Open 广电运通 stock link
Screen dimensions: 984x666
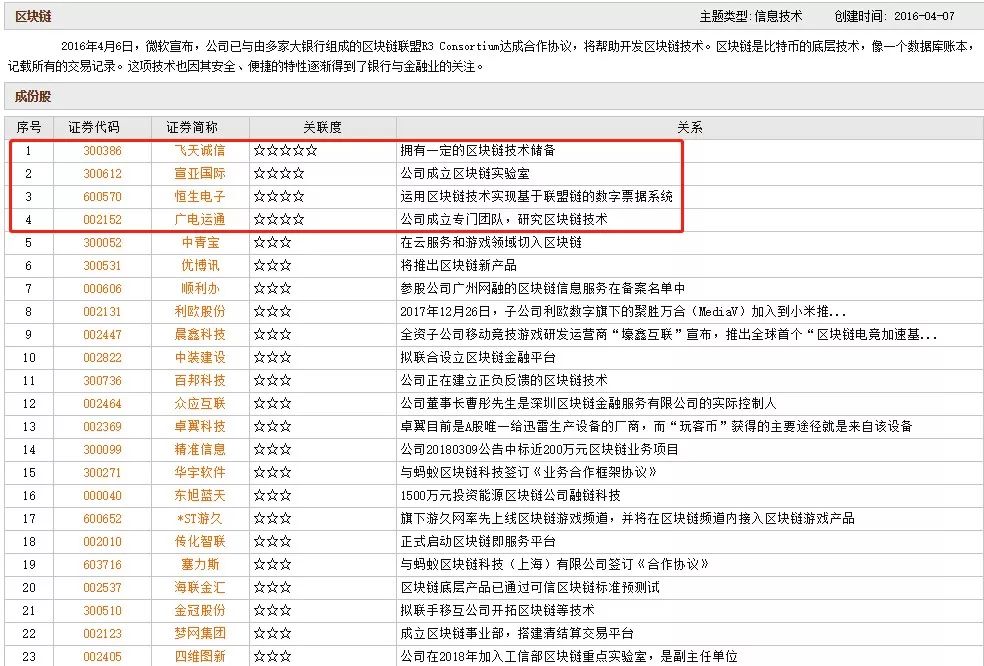(200, 220)
